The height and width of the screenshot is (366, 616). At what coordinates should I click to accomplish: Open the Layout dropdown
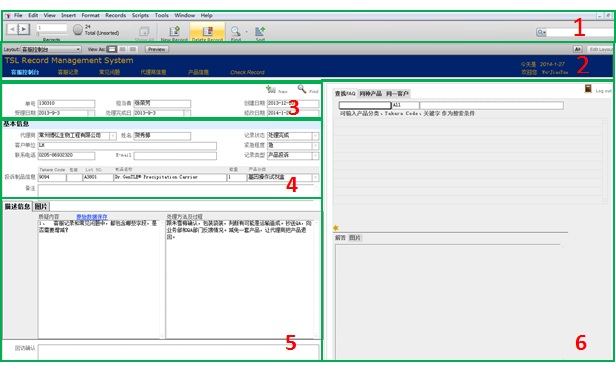[51, 49]
